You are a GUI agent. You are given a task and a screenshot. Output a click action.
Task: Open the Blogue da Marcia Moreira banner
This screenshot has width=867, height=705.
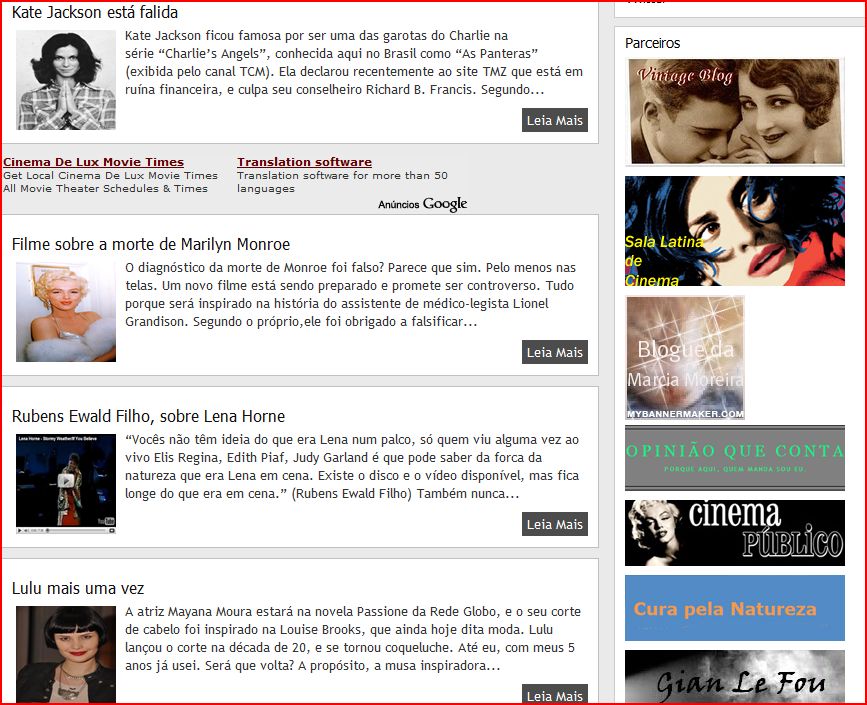pos(685,358)
